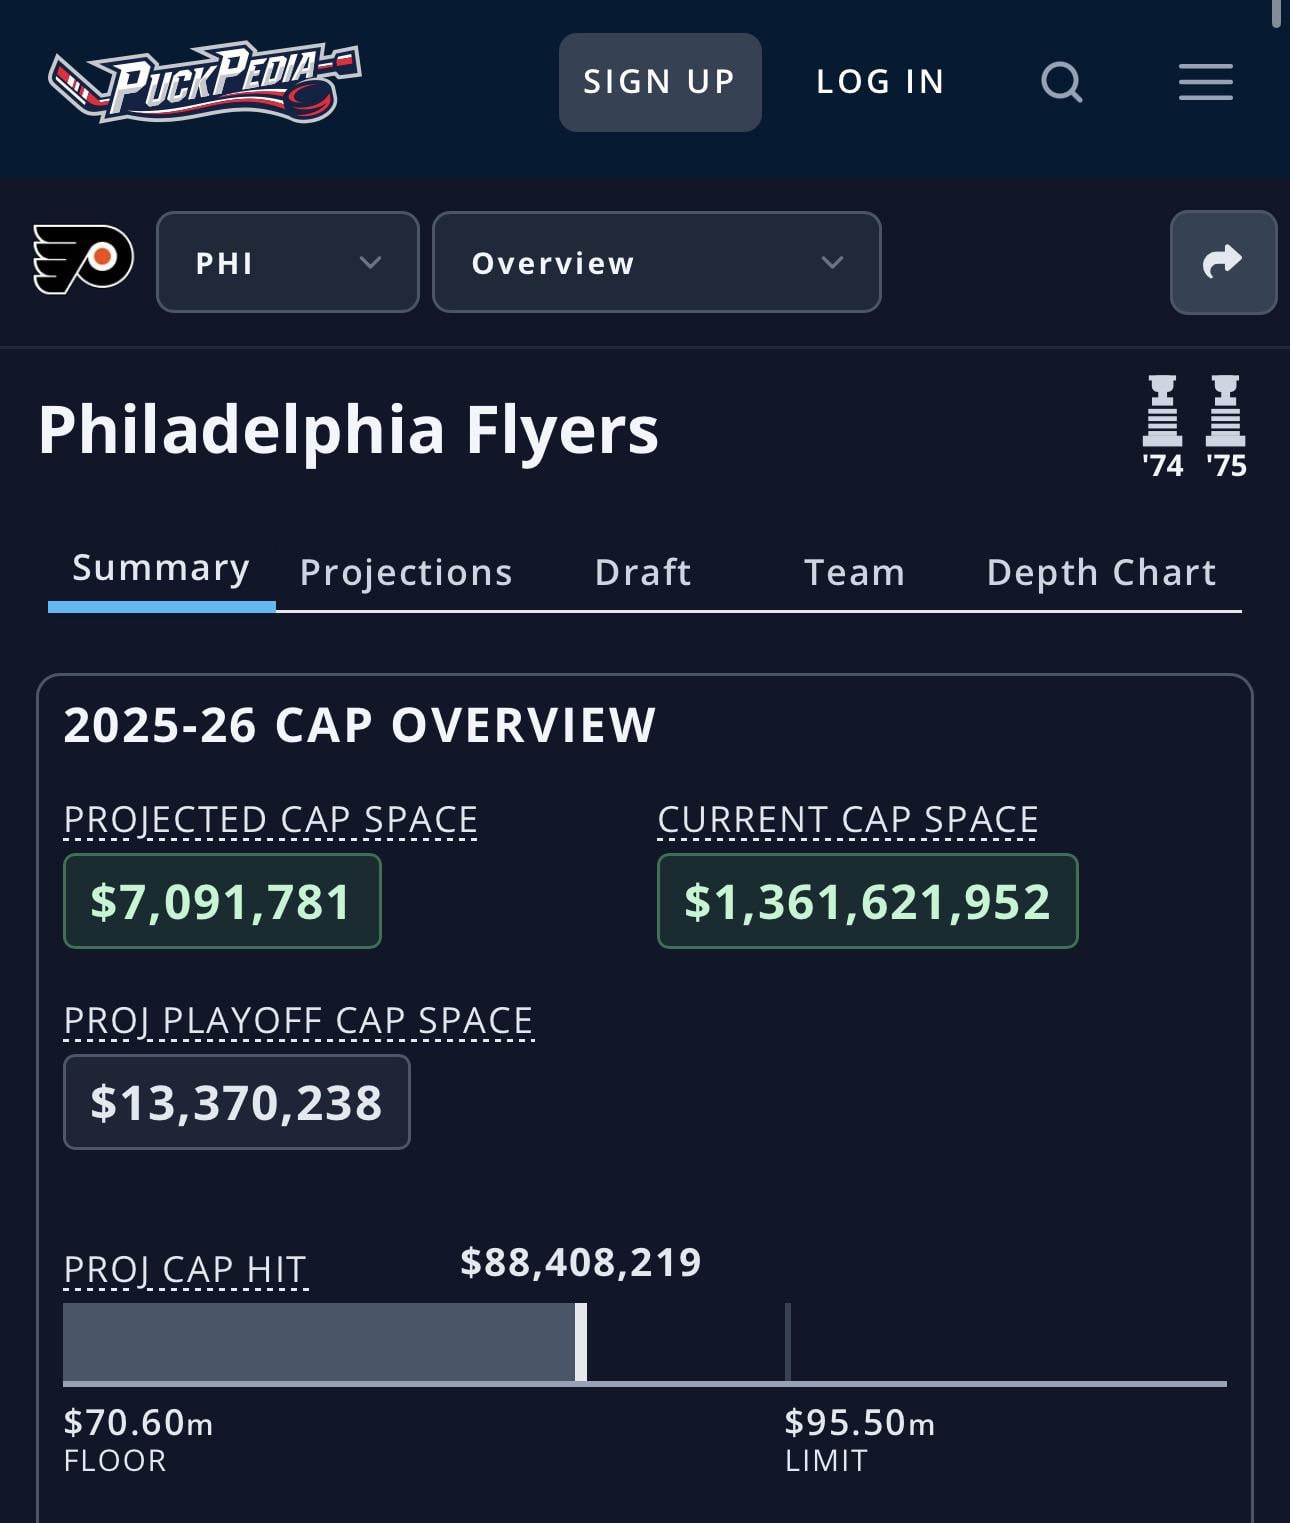1290x1523 pixels.
Task: Open the hamburger menu
Action: (1205, 82)
